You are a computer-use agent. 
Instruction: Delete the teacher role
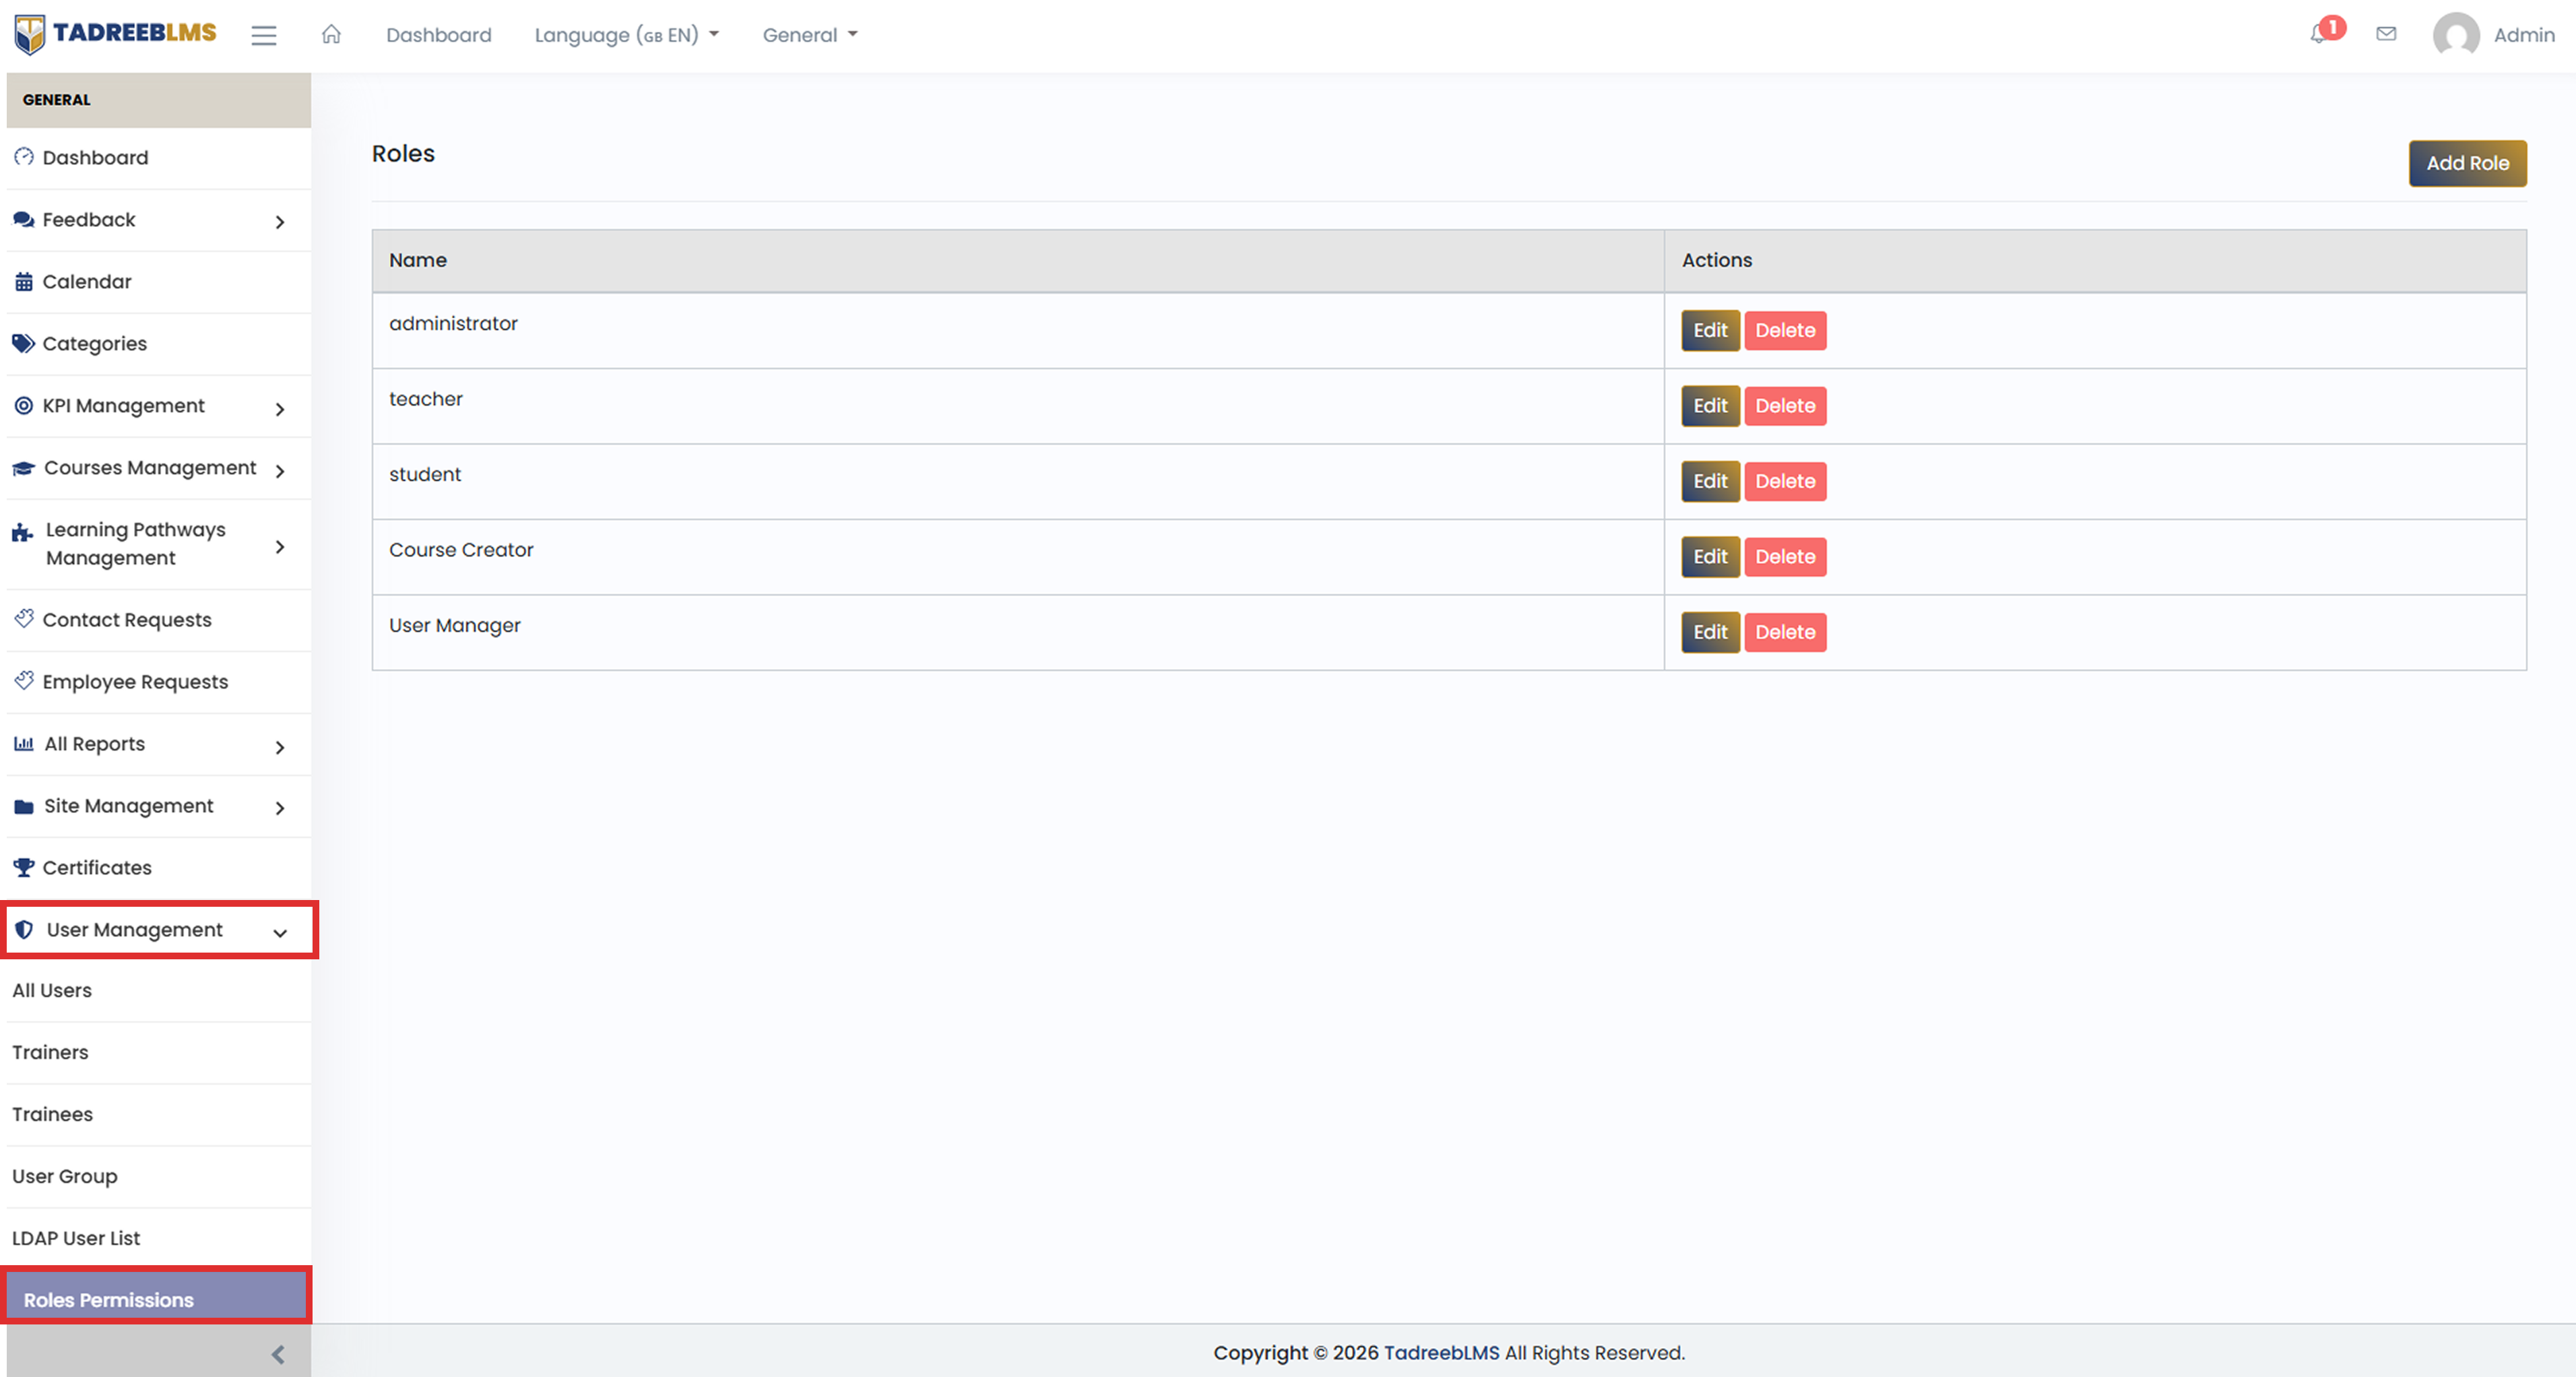click(1785, 406)
